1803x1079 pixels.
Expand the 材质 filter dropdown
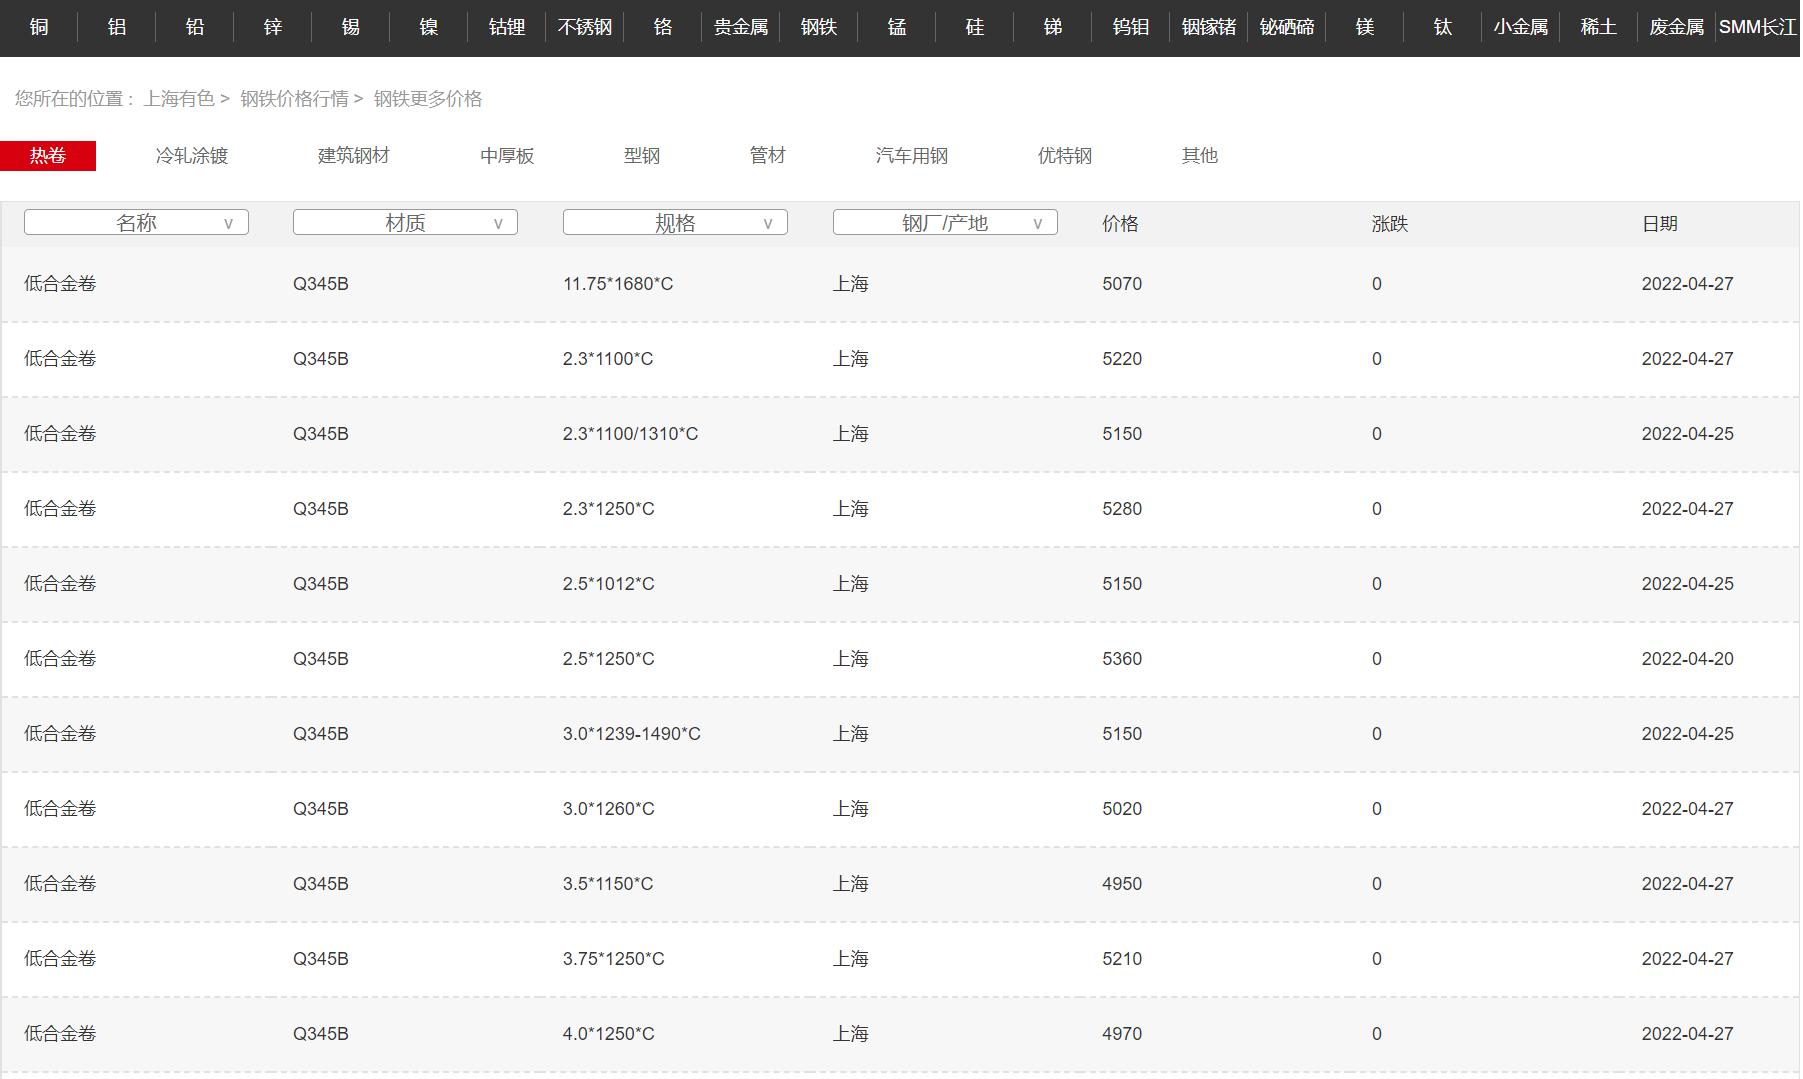405,223
